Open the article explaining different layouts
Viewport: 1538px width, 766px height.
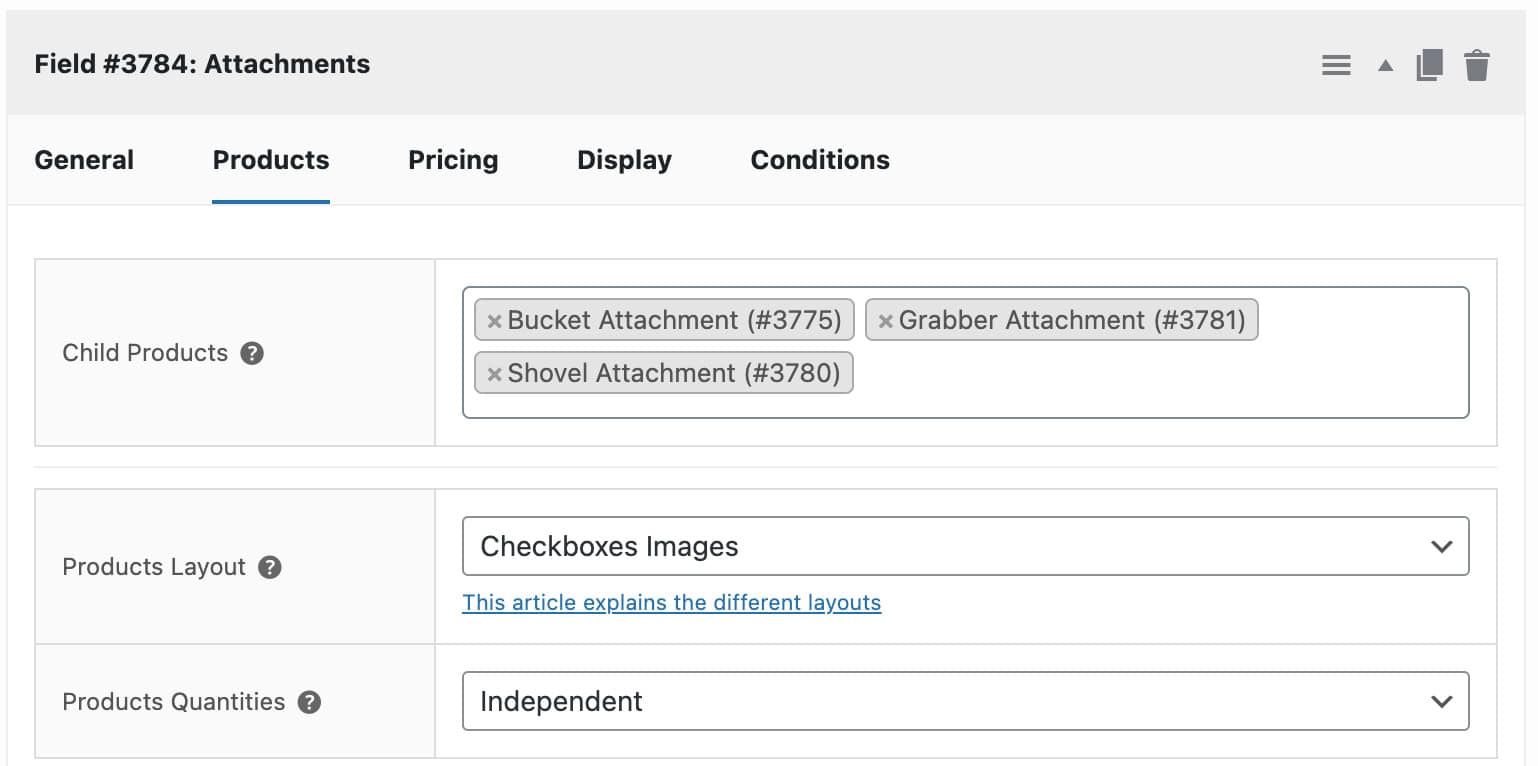click(671, 602)
